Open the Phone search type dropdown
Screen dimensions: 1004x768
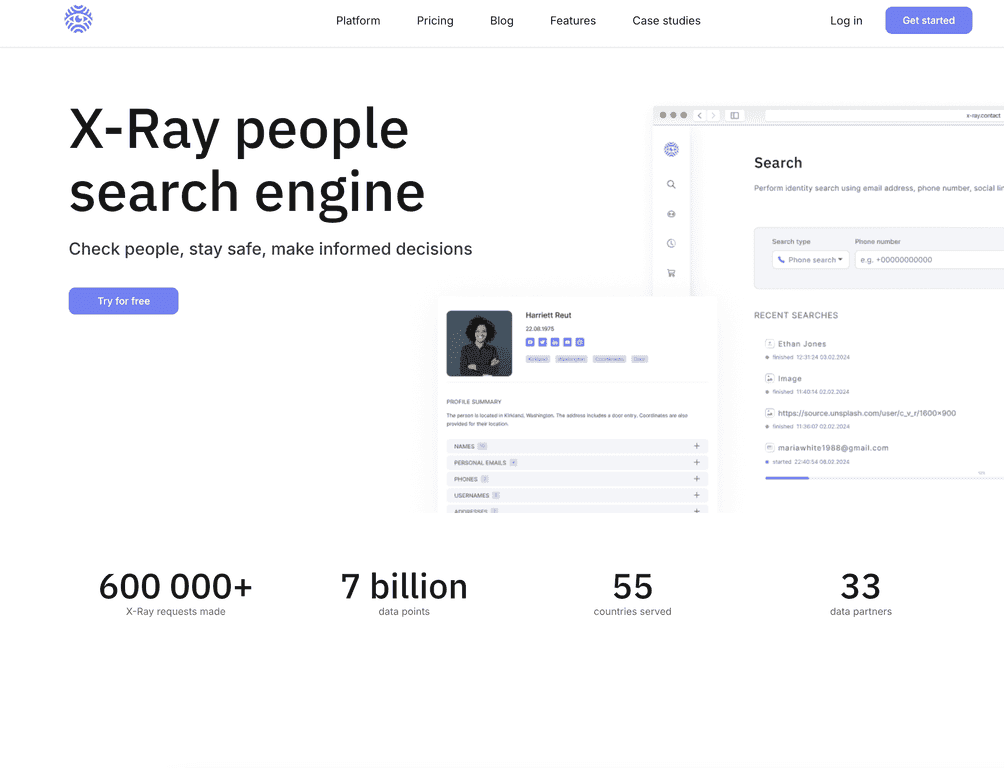810,259
